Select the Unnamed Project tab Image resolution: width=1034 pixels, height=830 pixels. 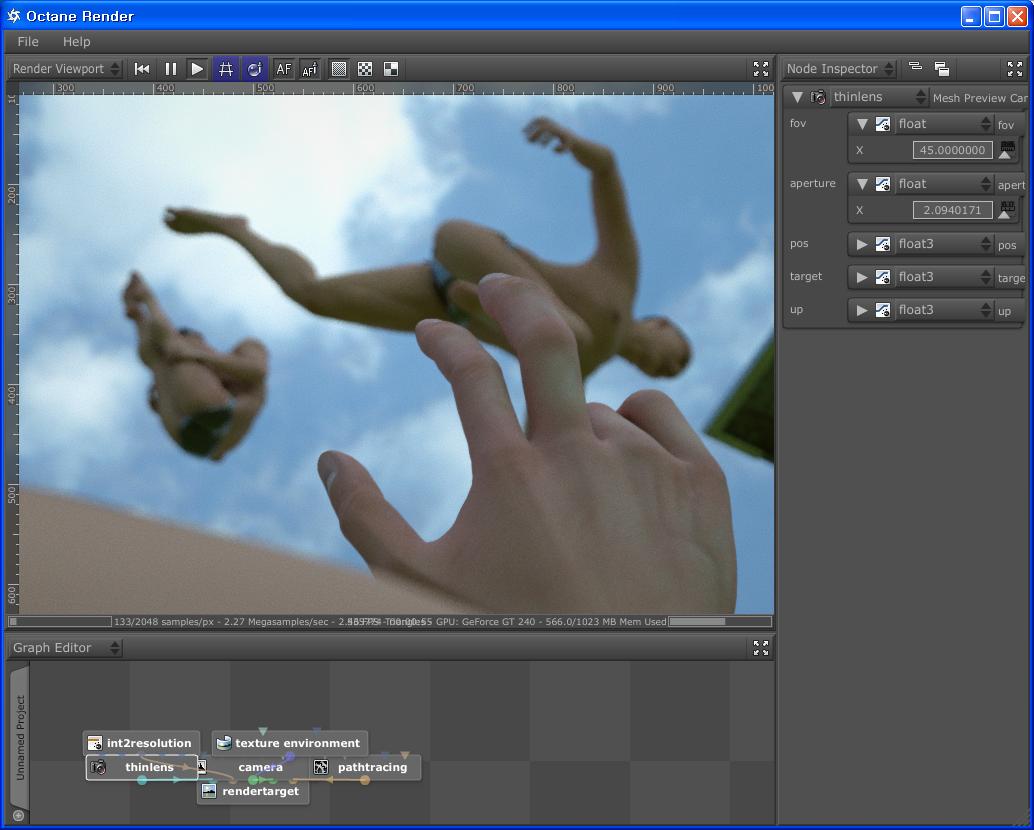point(20,738)
